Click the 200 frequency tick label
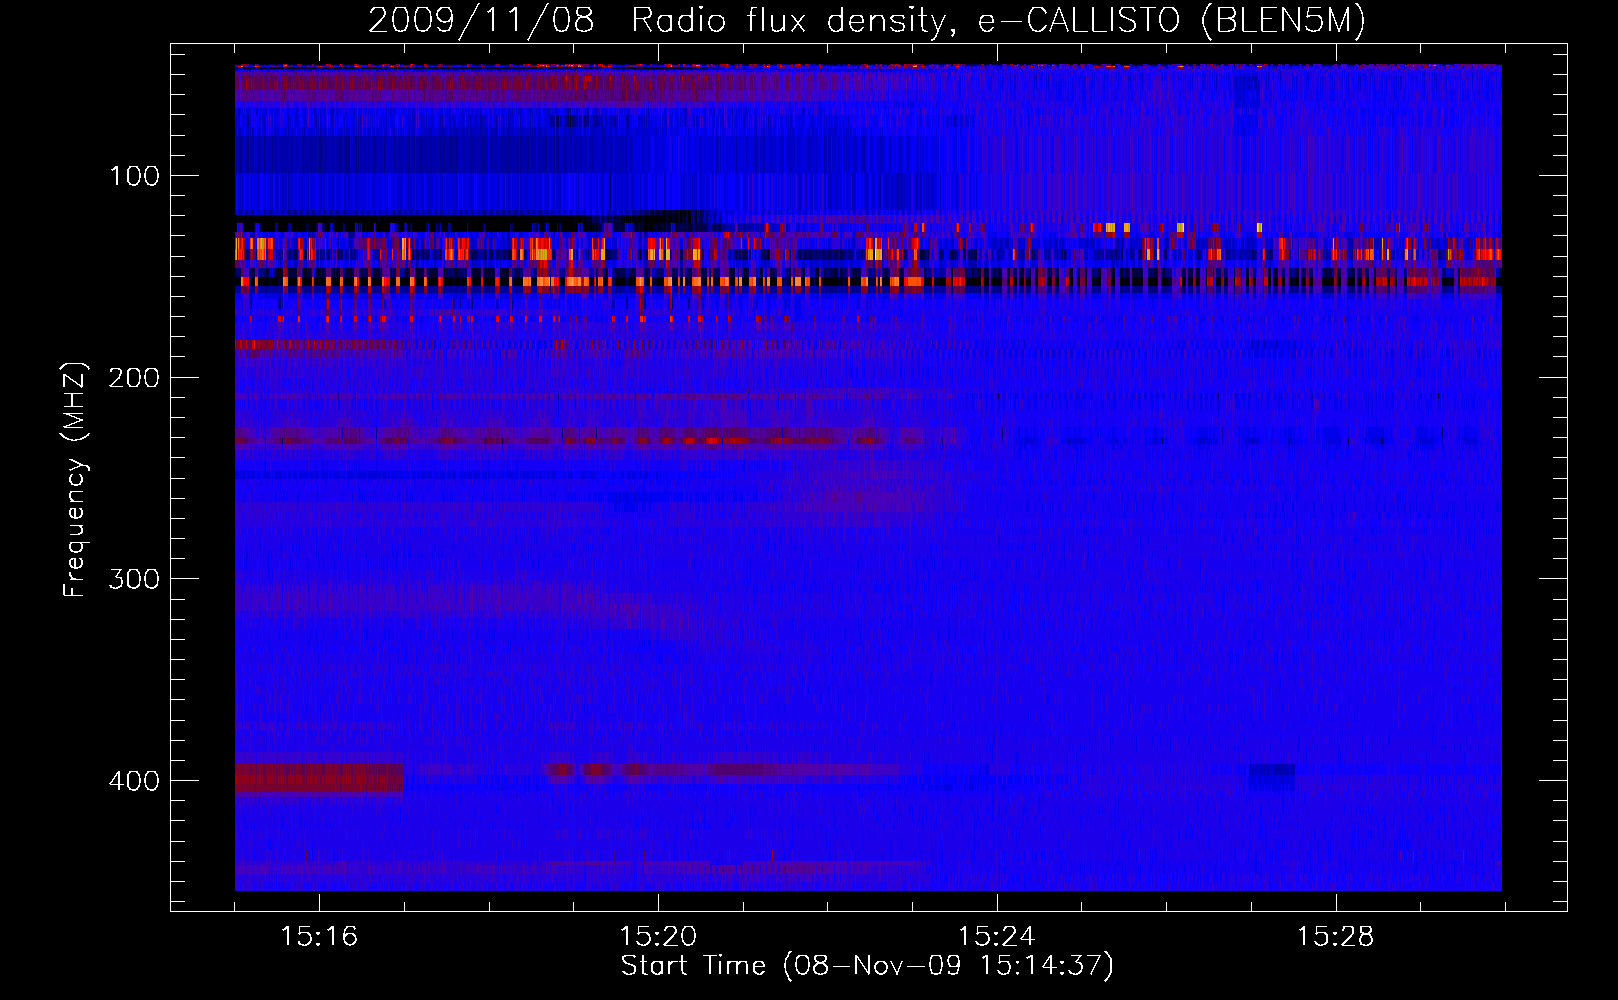Screen dimensions: 1618x1000 point(134,378)
